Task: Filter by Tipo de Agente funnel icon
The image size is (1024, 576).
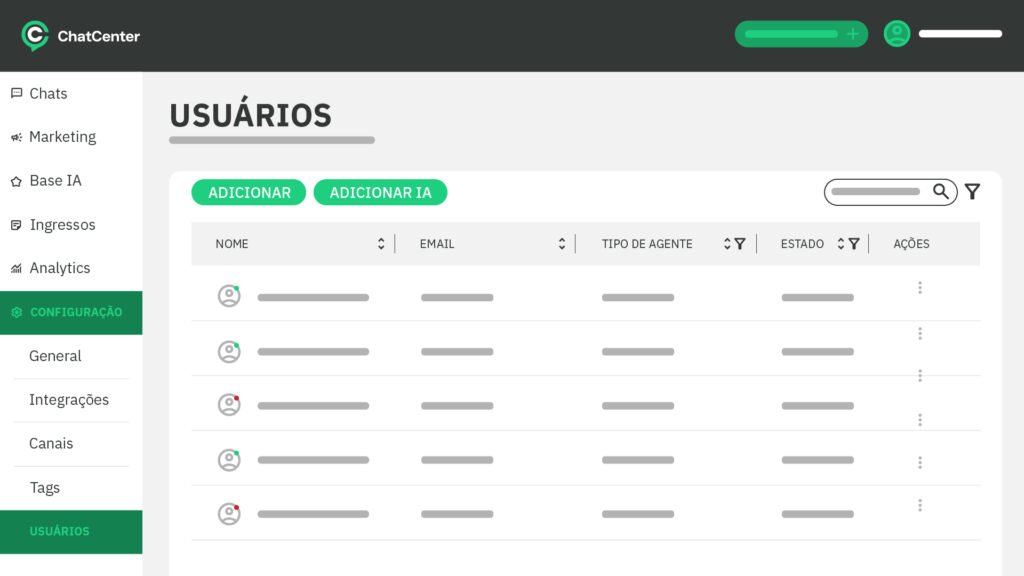Action: point(740,244)
